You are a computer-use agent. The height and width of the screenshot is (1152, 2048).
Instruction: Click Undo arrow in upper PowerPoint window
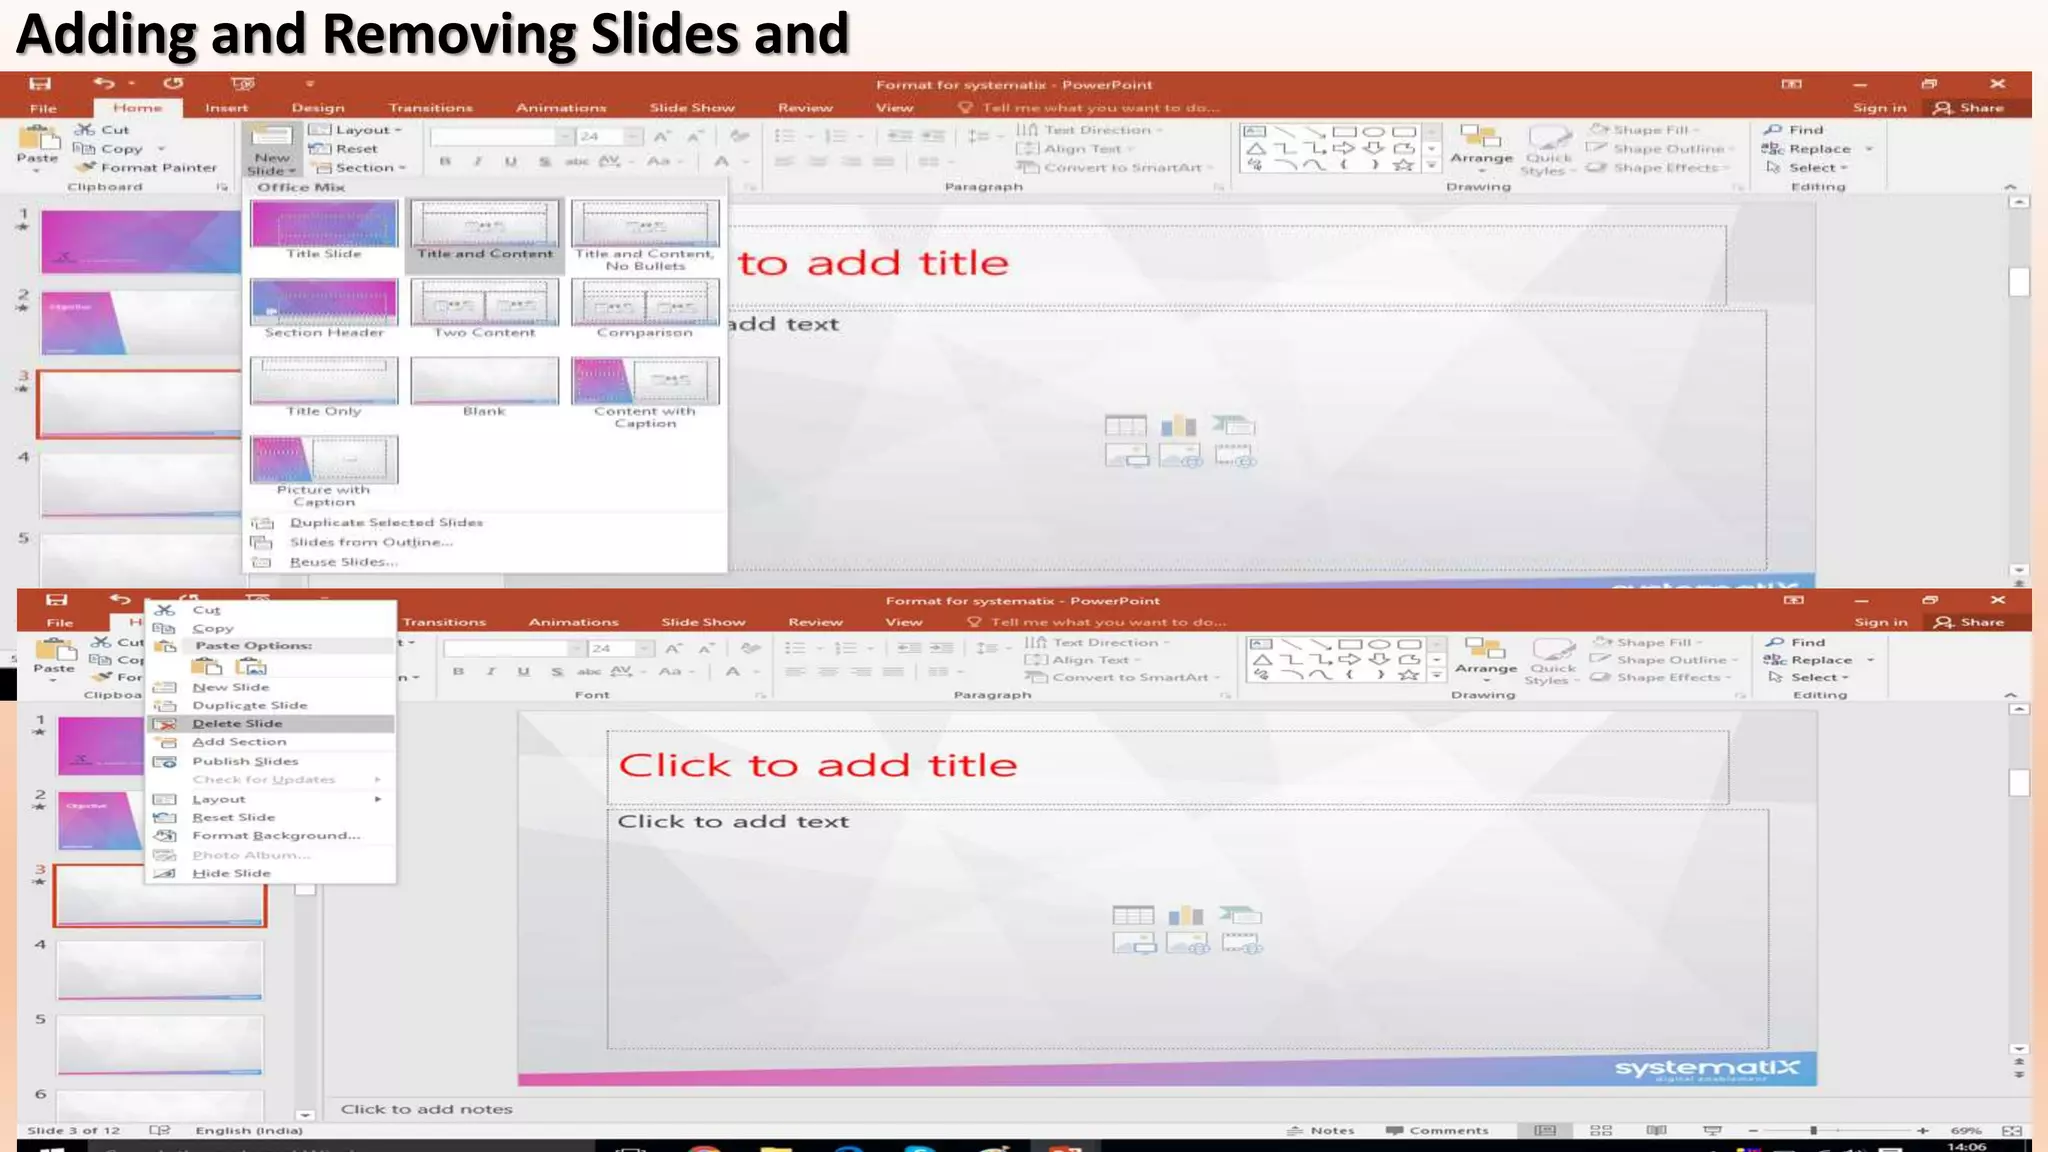point(104,84)
